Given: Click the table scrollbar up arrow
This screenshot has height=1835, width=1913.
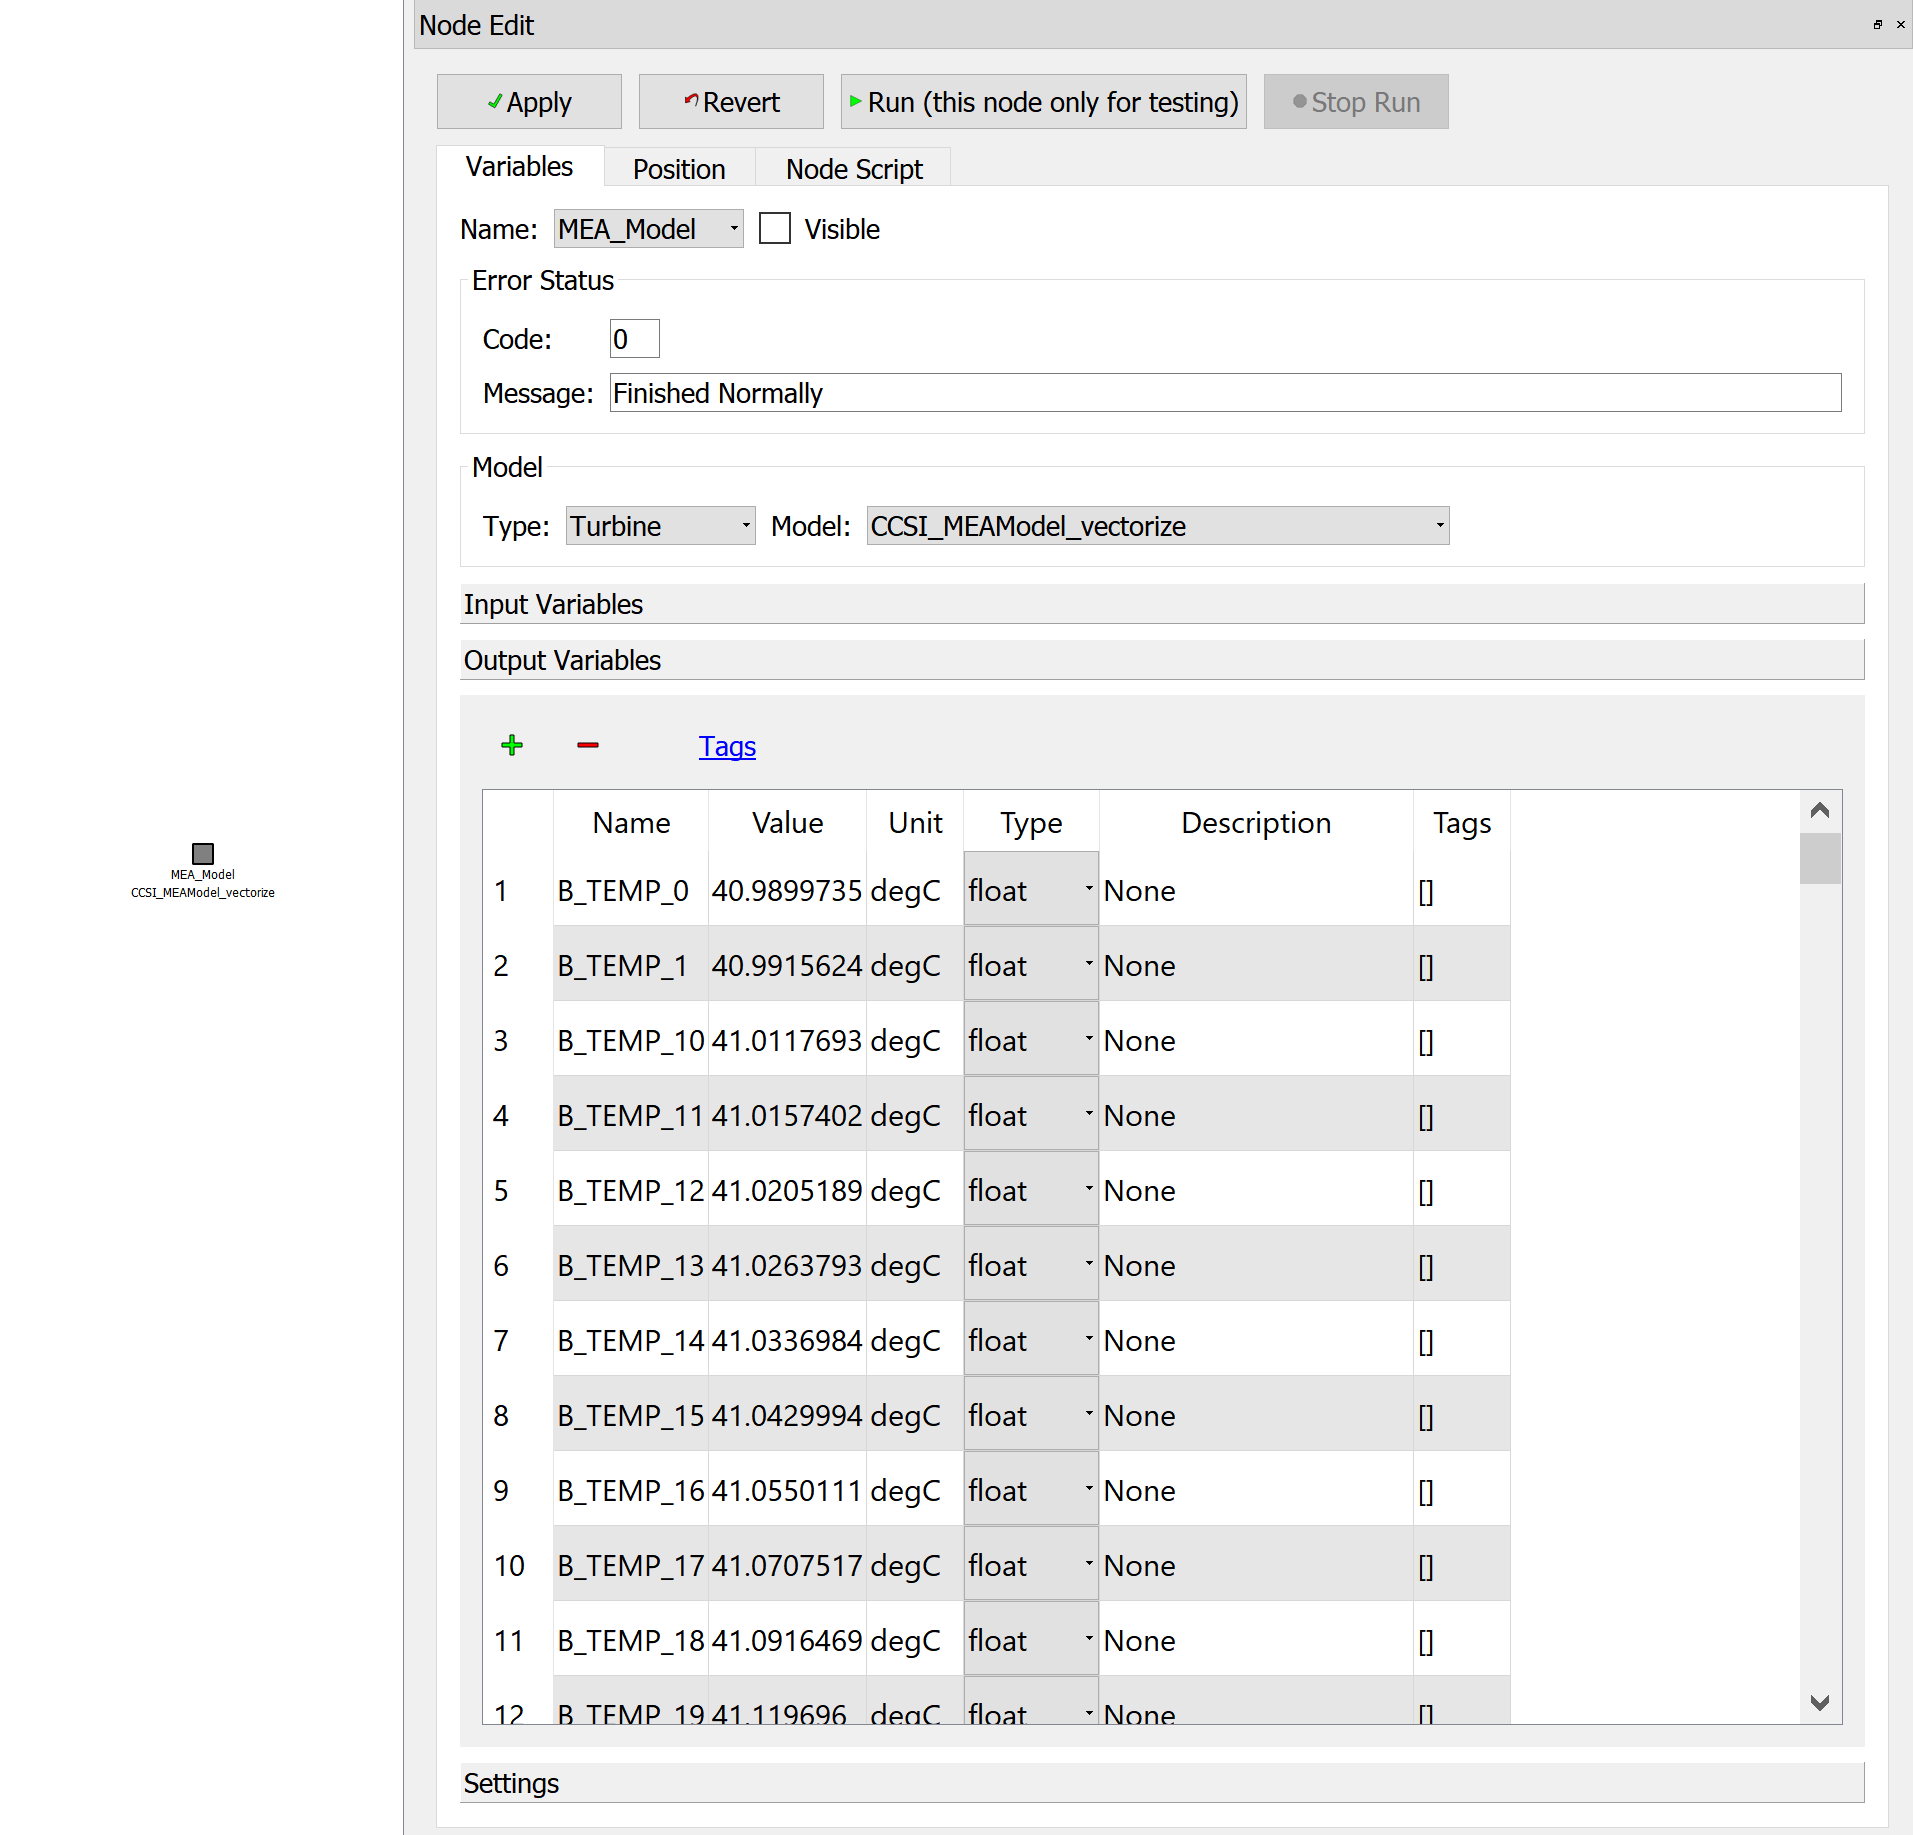Looking at the screenshot, I should tap(1820, 810).
